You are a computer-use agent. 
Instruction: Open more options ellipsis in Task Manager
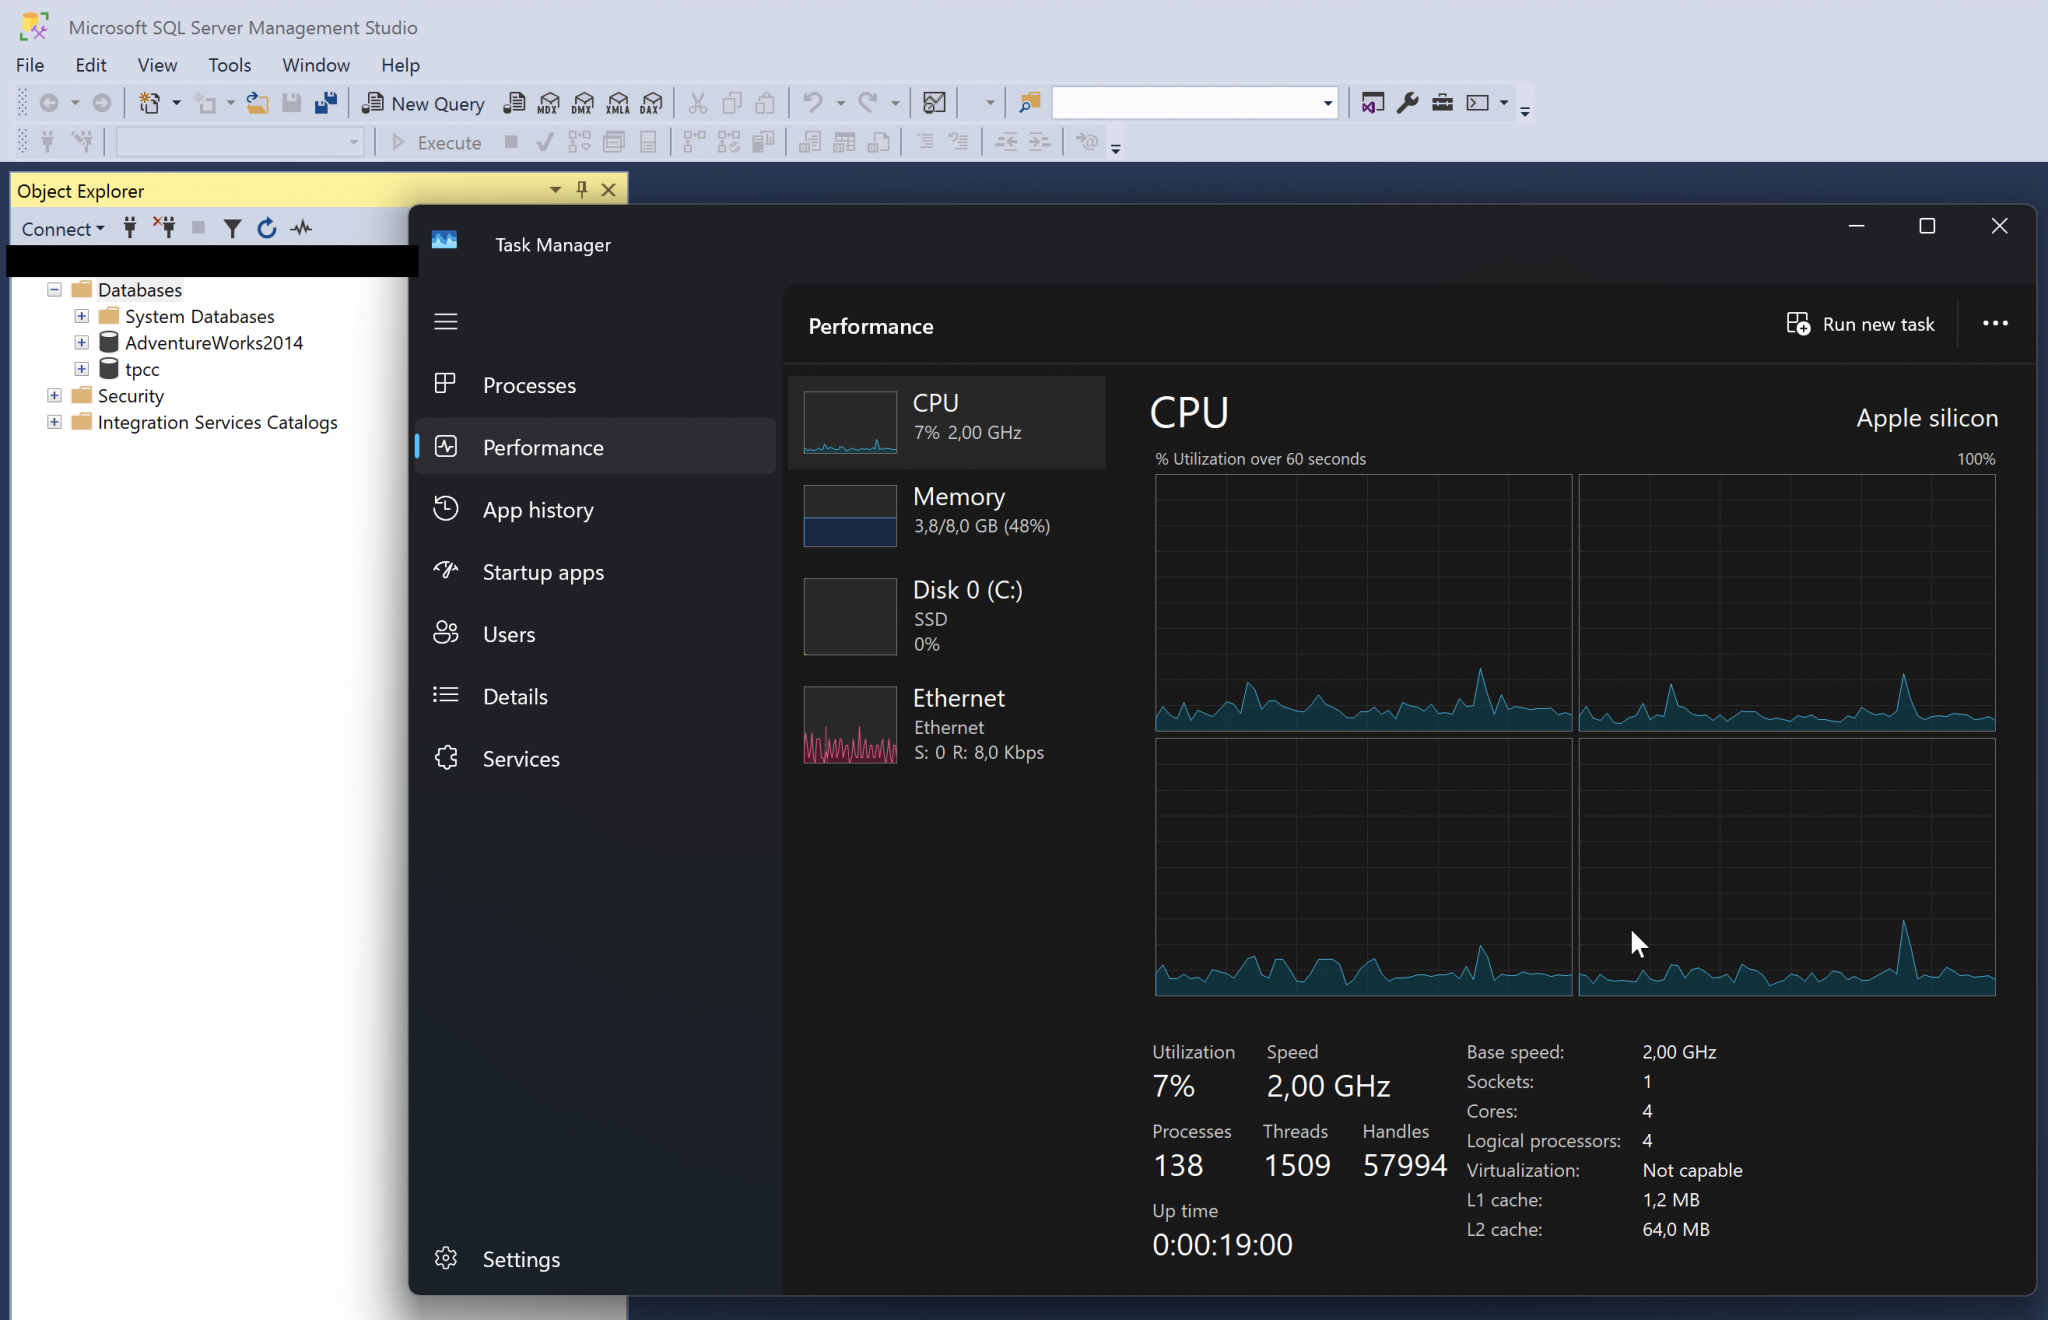tap(1995, 324)
